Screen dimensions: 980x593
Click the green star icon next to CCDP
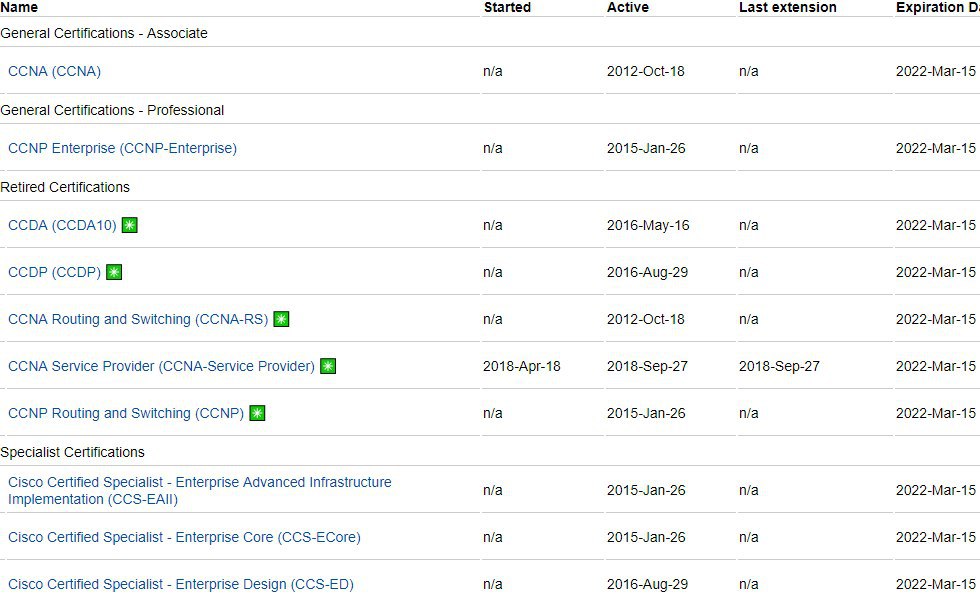[x=114, y=272]
